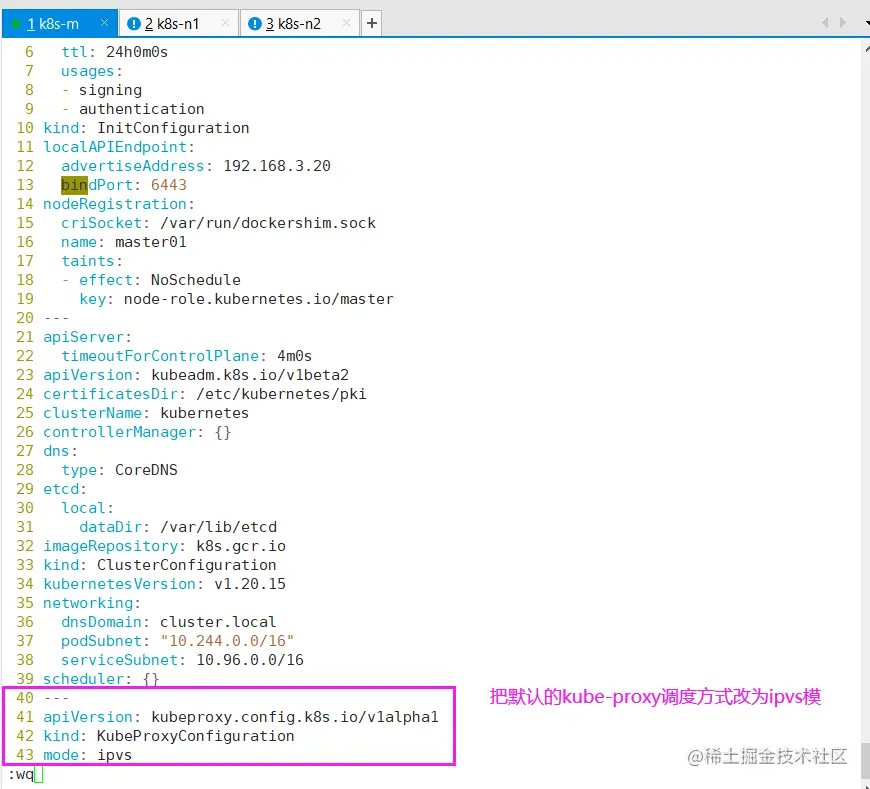Screen dimensions: 870x789
Task: Click the 'type: CoreDNS' line
Action: (119, 469)
